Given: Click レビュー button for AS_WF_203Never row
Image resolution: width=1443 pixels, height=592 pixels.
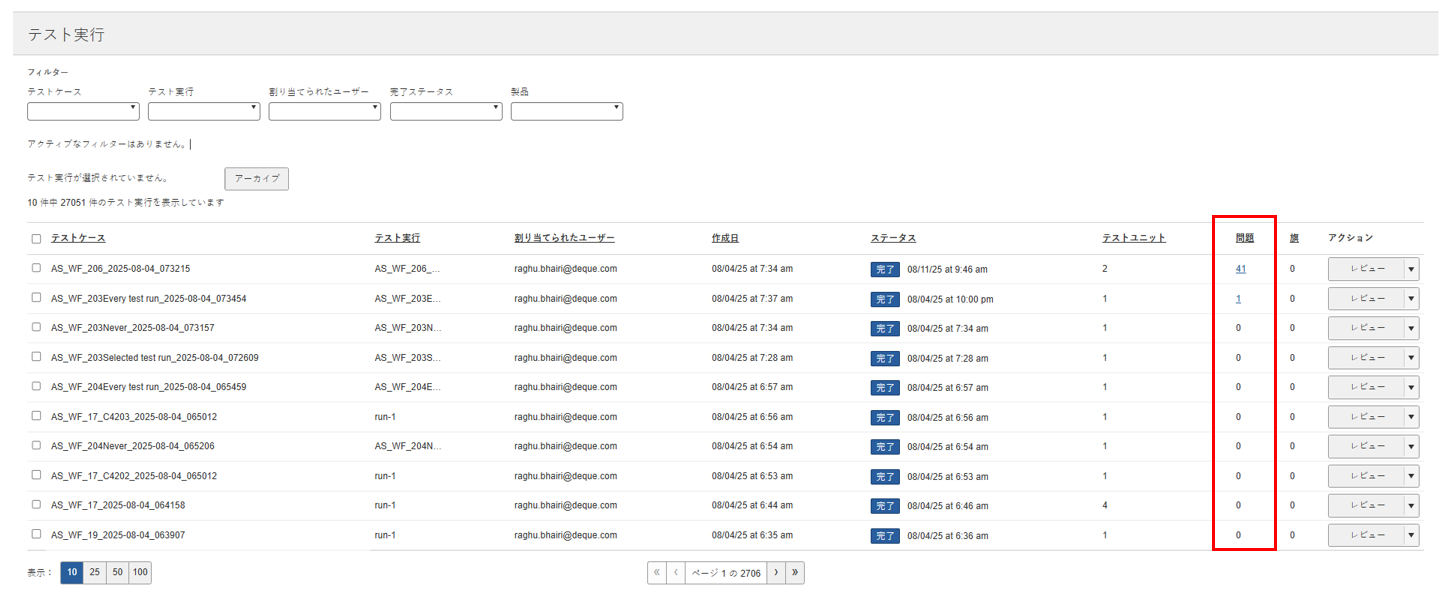Looking at the screenshot, I should [x=1366, y=328].
